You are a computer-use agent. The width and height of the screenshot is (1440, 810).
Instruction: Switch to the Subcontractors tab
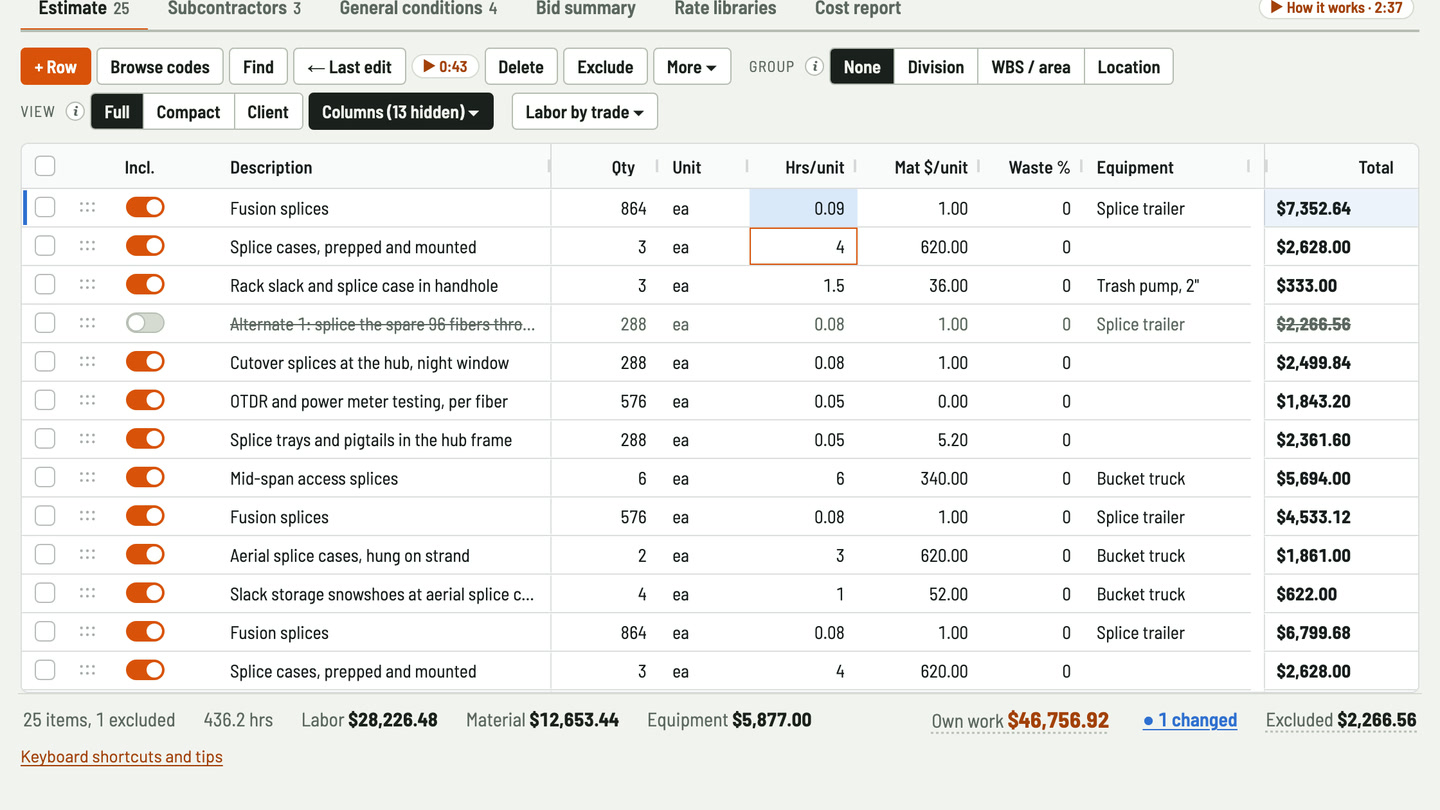pos(234,9)
